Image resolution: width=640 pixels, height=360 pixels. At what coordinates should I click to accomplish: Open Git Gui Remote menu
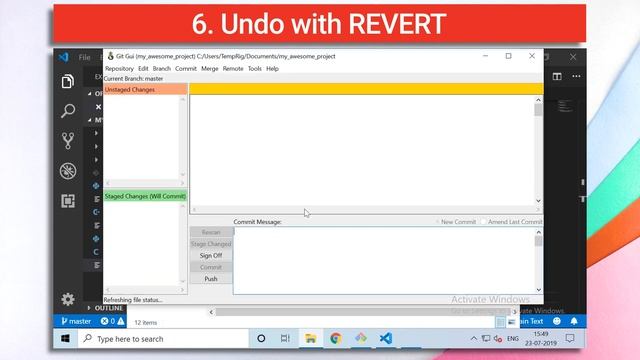tap(233, 69)
